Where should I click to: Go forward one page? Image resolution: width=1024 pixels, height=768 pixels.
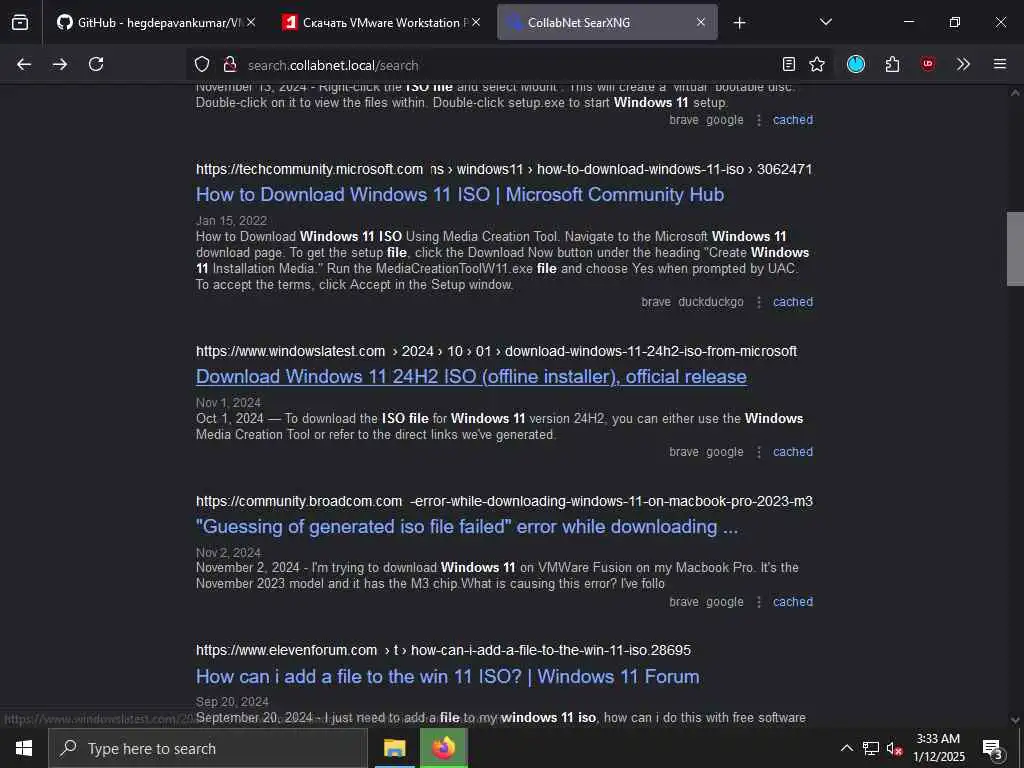(60, 64)
